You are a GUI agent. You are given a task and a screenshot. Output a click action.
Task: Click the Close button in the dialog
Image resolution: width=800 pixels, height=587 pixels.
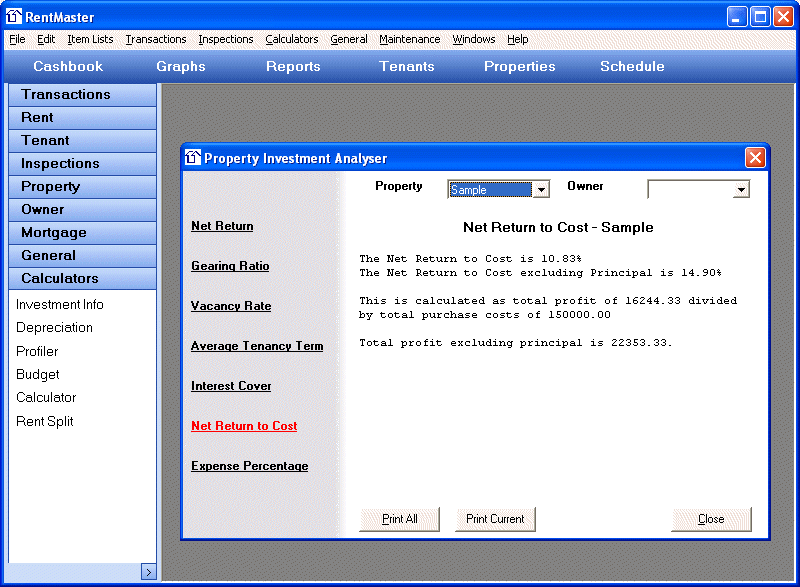coord(711,519)
